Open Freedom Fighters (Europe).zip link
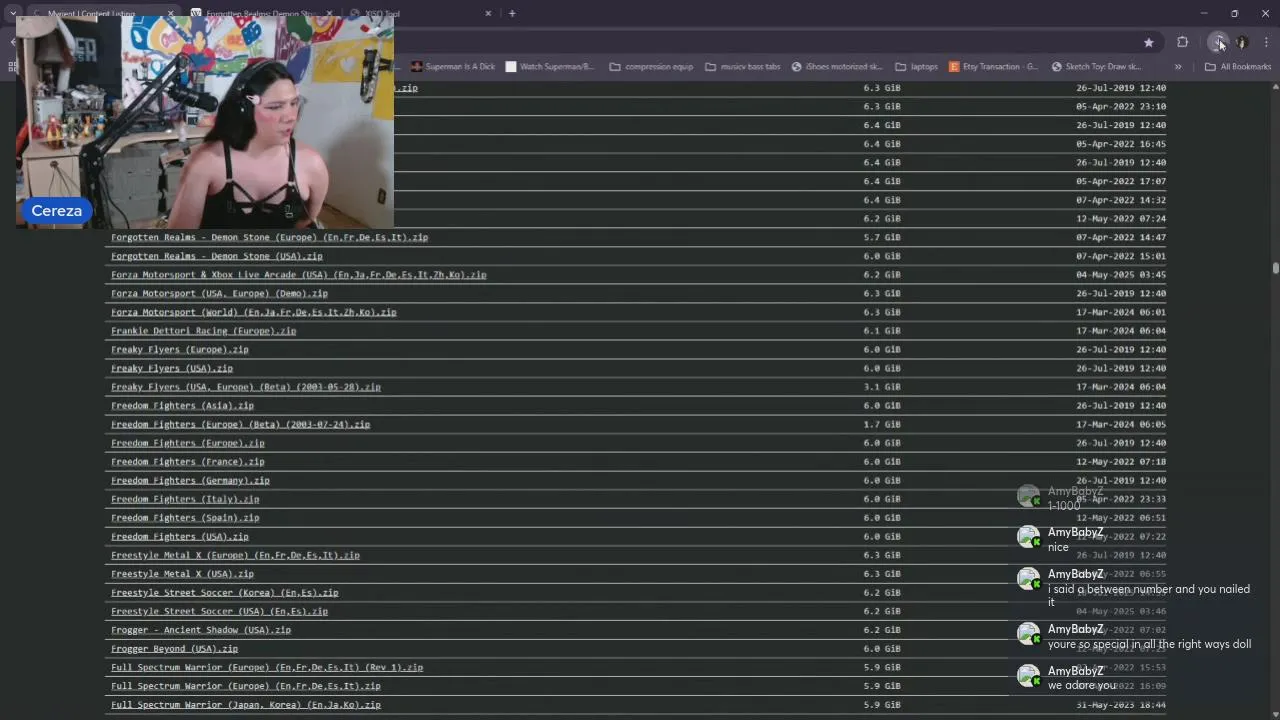This screenshot has height=720, width=1280. 187,443
